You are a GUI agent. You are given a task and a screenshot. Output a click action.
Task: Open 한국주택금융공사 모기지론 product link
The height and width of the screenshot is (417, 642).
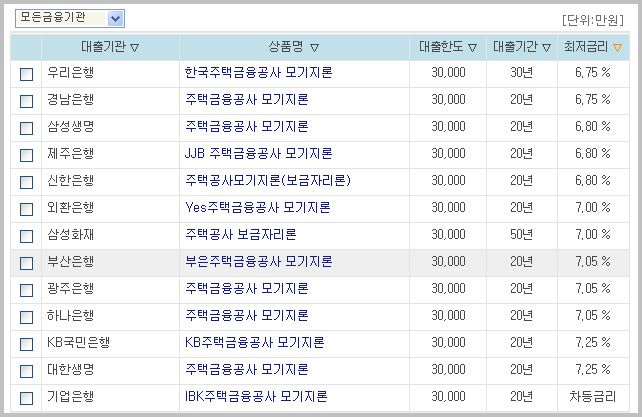tap(258, 73)
